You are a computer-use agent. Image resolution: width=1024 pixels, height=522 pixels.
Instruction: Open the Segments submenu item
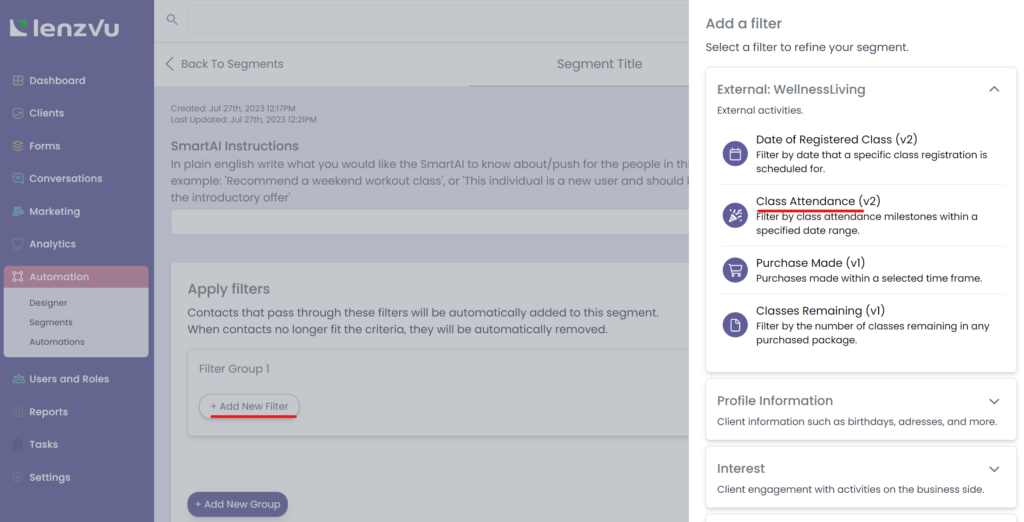click(x=51, y=322)
